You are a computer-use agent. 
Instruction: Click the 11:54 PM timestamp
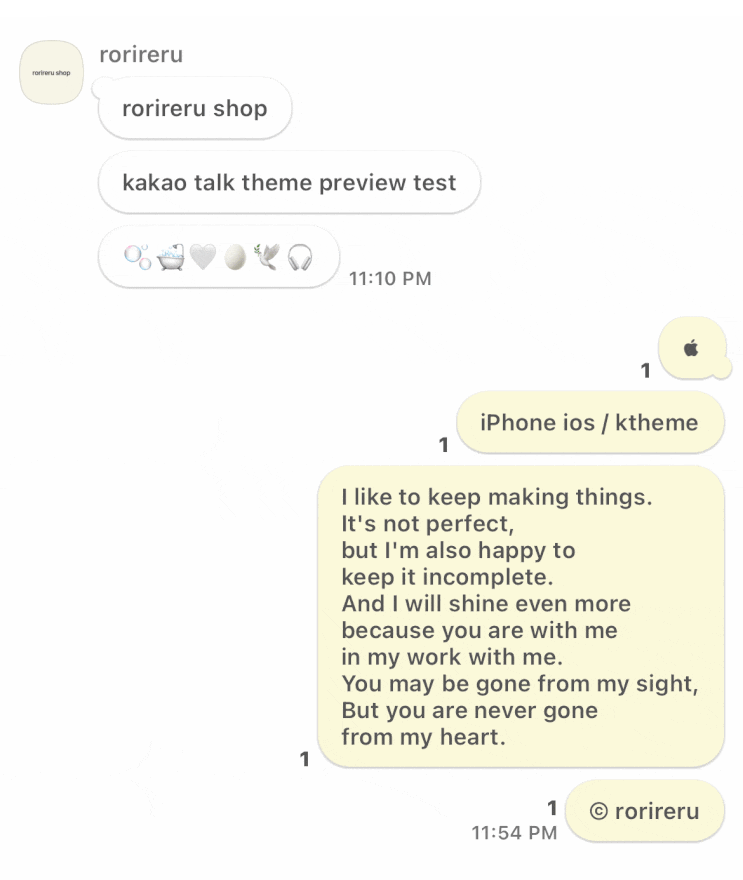[514, 833]
